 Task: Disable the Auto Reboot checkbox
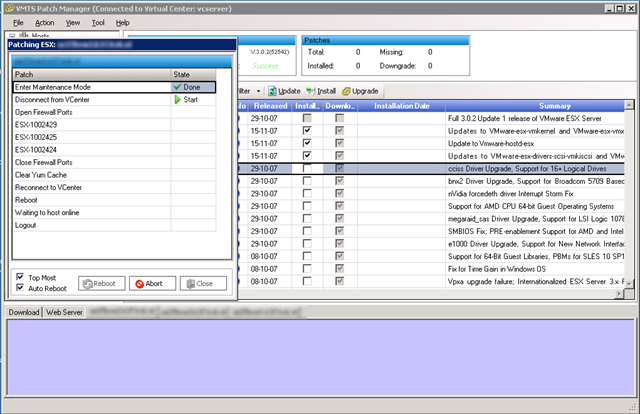tap(22, 288)
